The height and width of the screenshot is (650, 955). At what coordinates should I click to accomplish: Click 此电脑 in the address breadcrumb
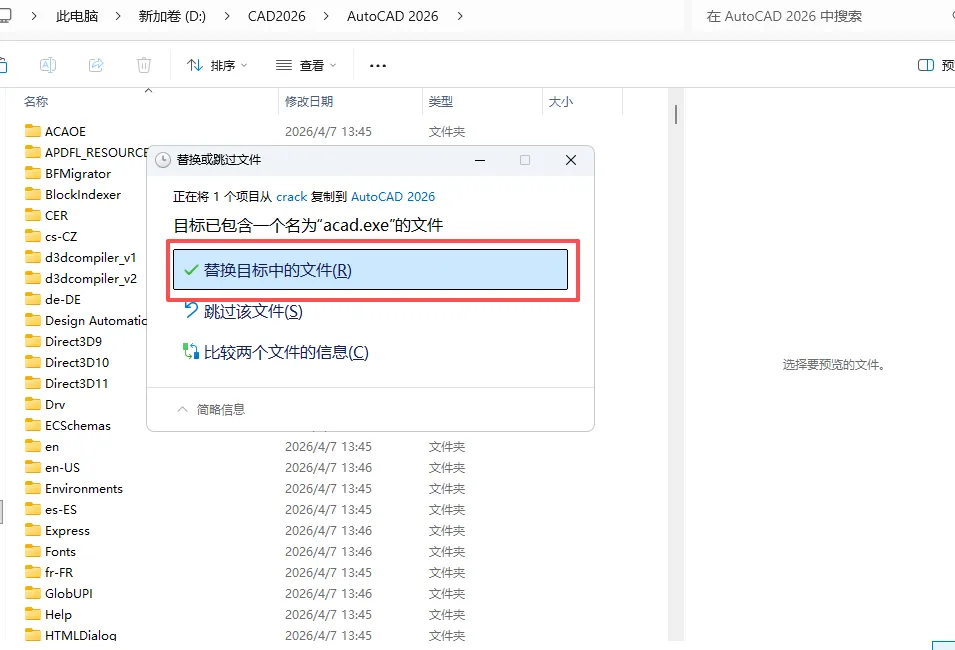[77, 16]
